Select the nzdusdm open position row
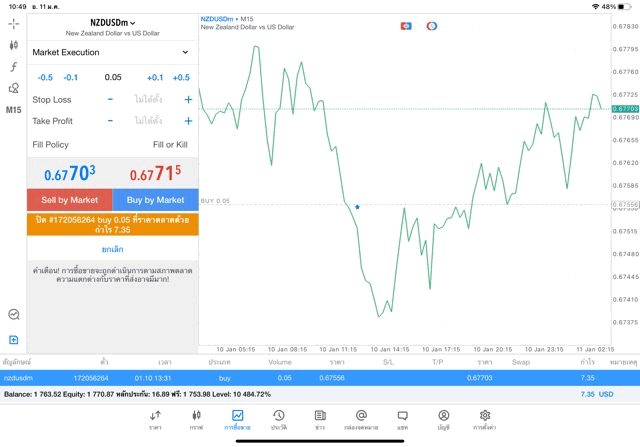 320,378
